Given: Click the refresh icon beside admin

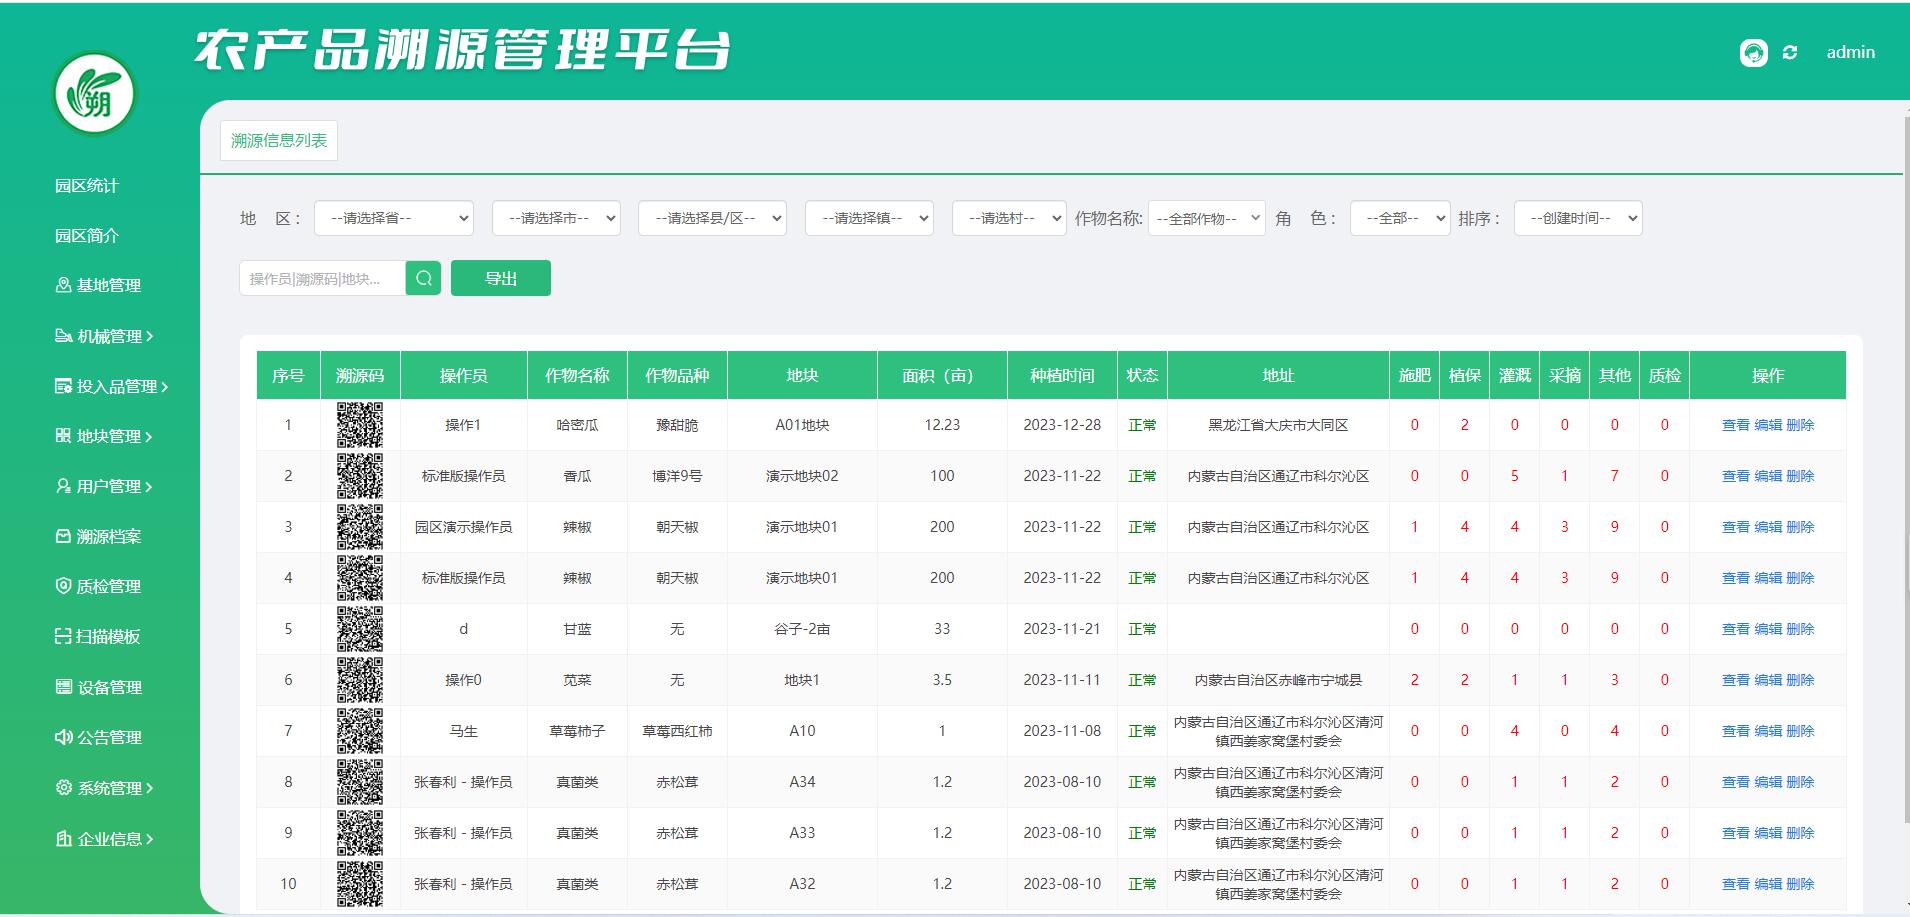Looking at the screenshot, I should (x=1790, y=53).
